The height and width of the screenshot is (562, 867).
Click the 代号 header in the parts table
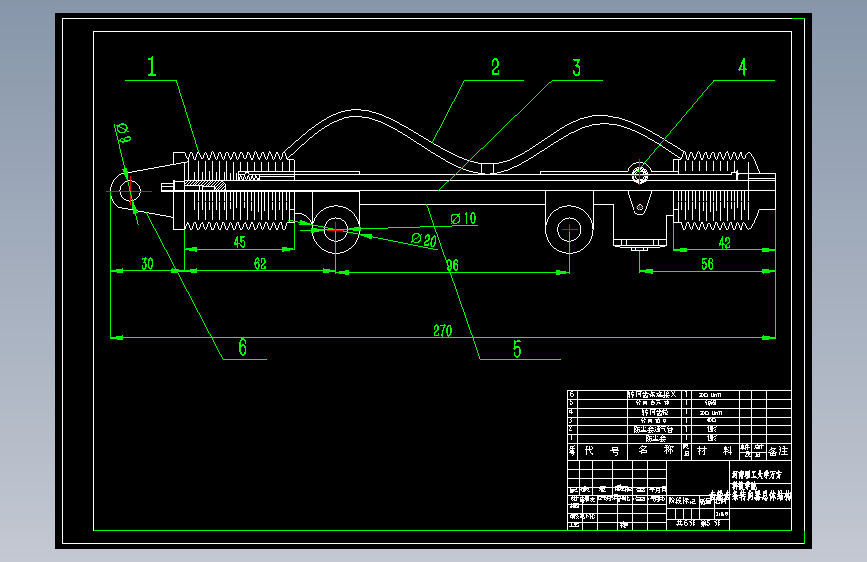(x=602, y=451)
